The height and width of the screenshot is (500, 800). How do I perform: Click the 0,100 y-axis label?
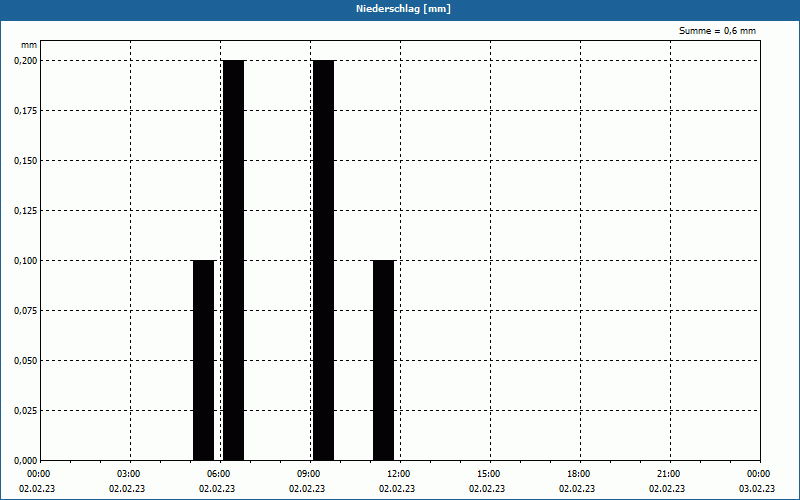pos(26,261)
